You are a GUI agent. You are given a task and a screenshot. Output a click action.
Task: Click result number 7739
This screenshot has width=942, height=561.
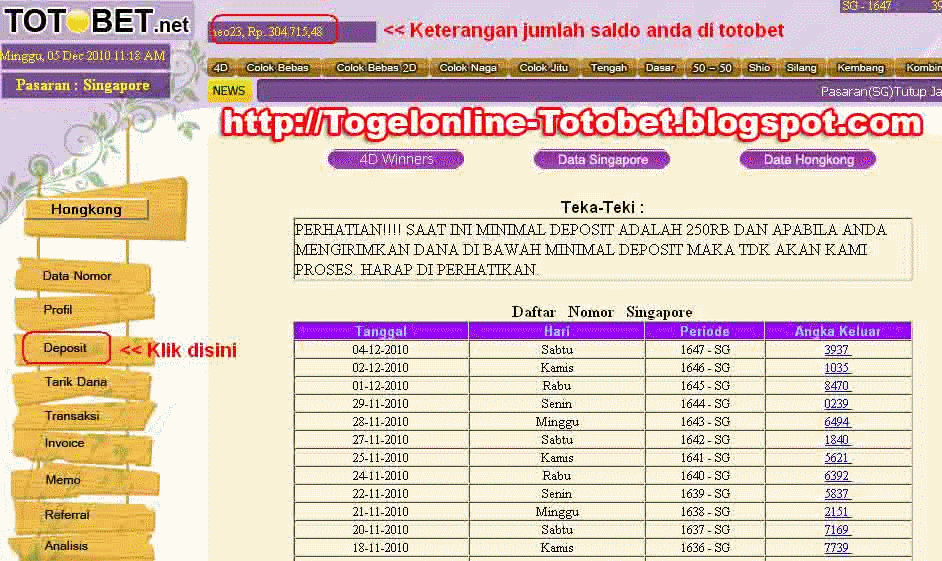pos(837,548)
